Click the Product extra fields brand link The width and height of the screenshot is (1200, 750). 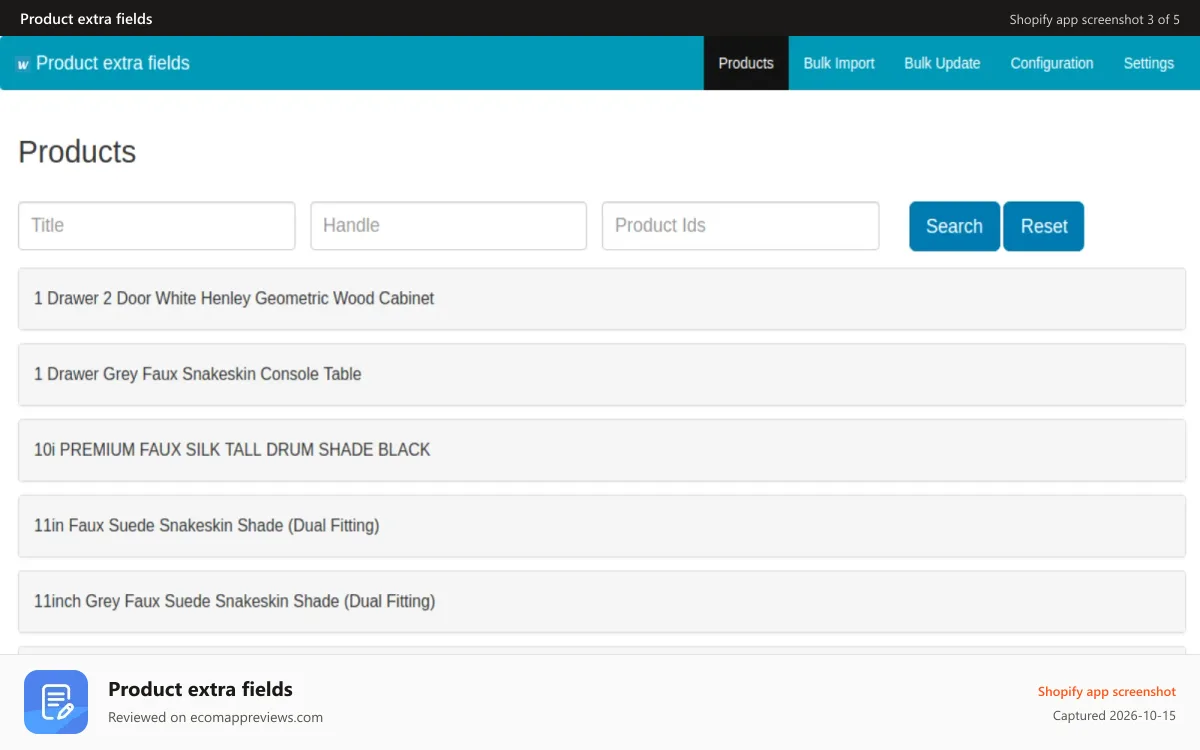tap(113, 63)
